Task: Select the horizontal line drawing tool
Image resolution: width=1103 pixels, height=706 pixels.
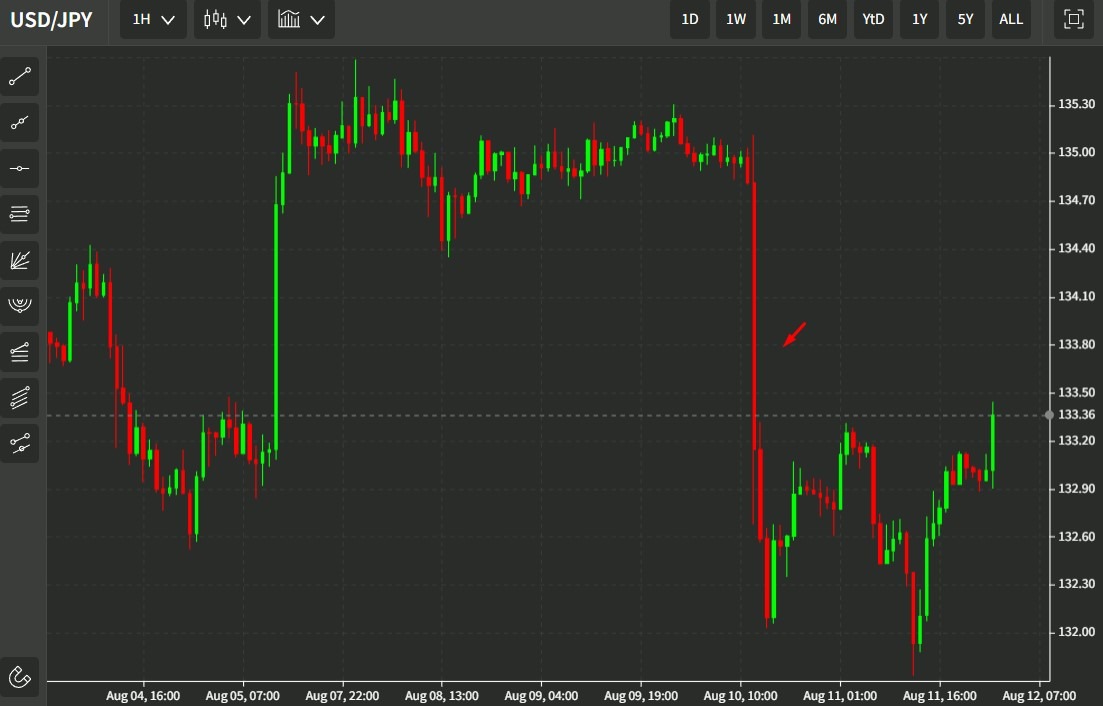Action: pos(20,168)
